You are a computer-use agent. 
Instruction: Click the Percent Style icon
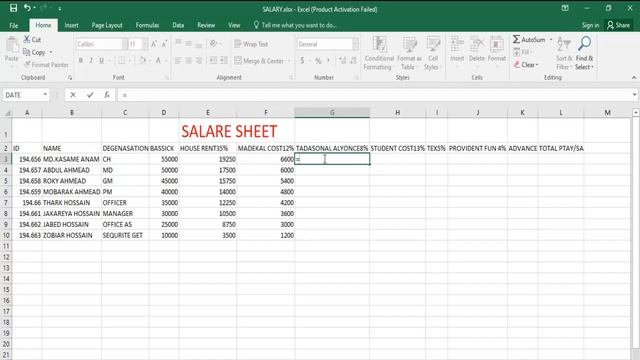[x=318, y=61]
